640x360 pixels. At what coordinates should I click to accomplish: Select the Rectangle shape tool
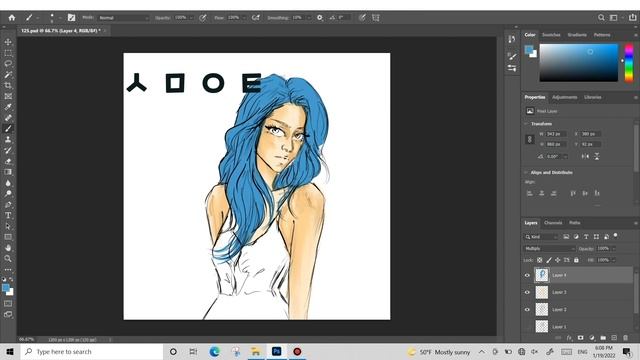coord(8,237)
